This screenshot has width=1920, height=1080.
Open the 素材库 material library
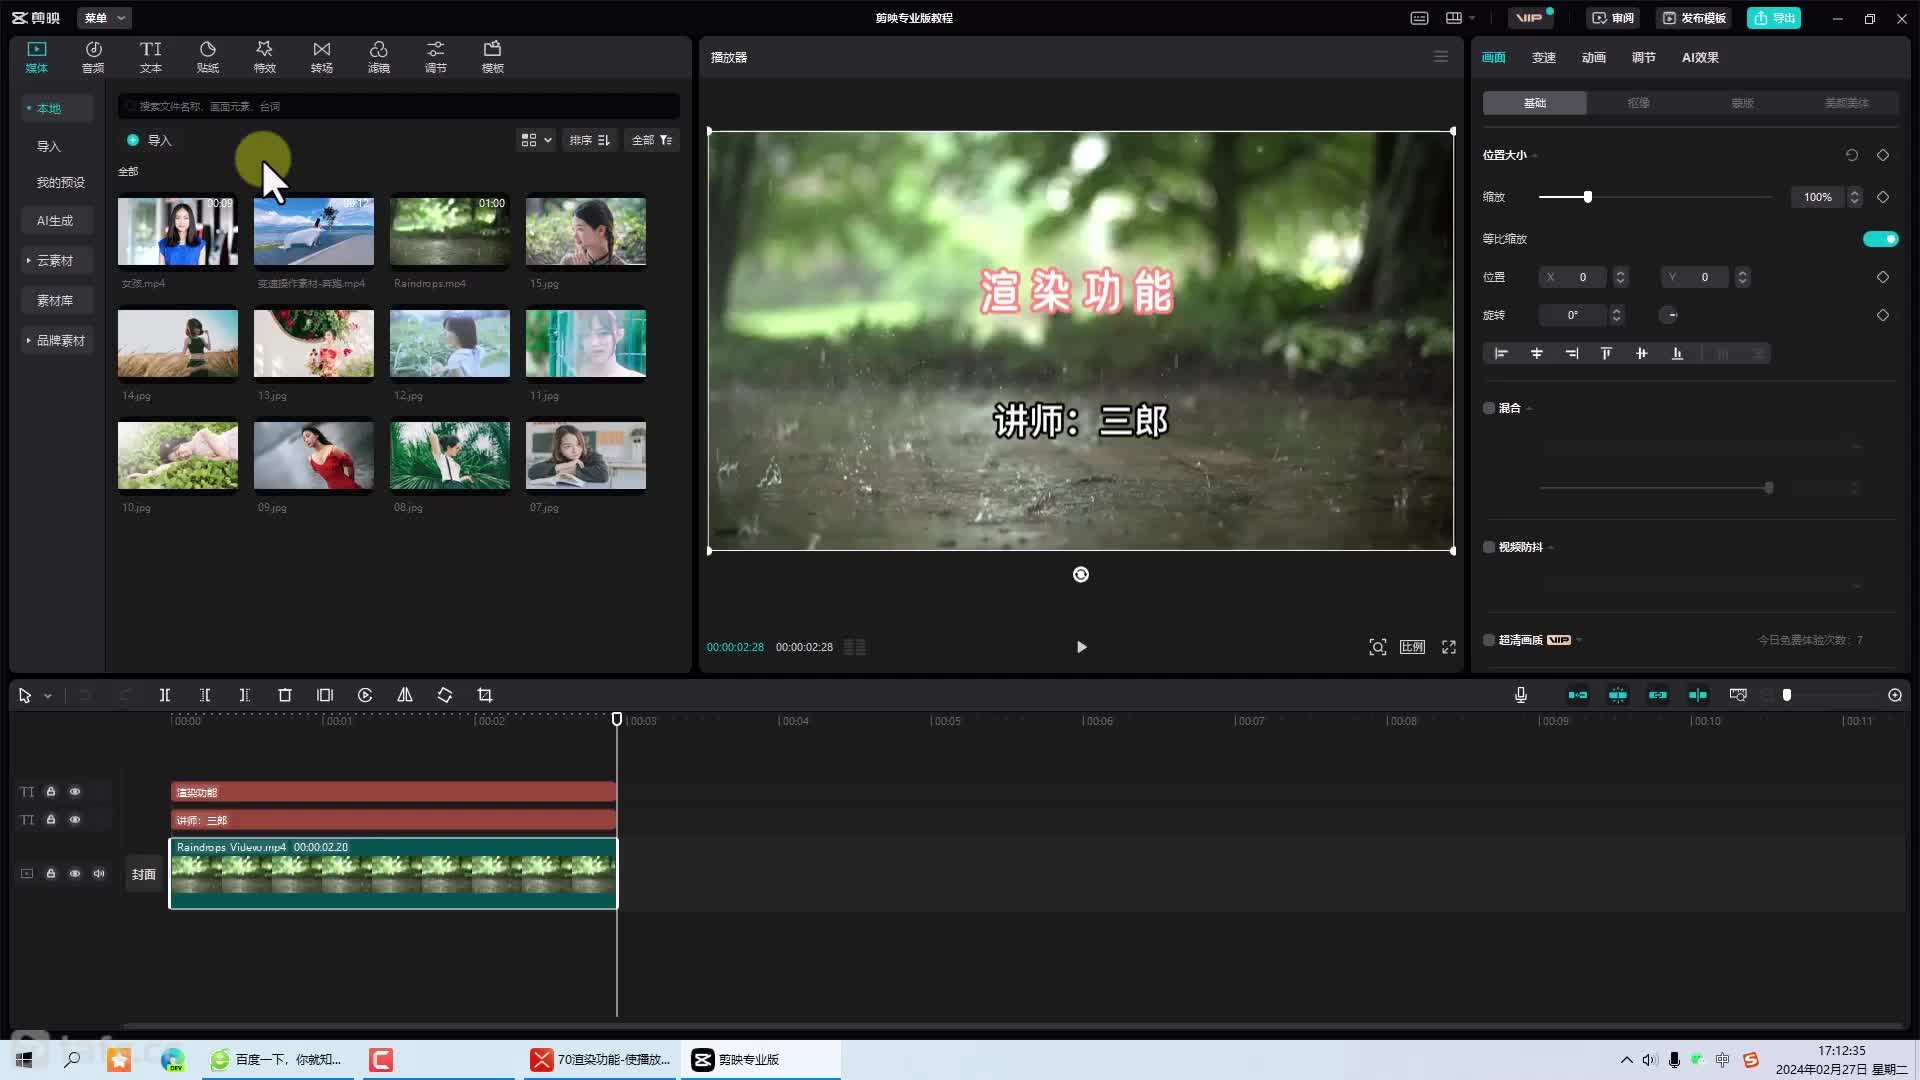pyautogui.click(x=56, y=301)
